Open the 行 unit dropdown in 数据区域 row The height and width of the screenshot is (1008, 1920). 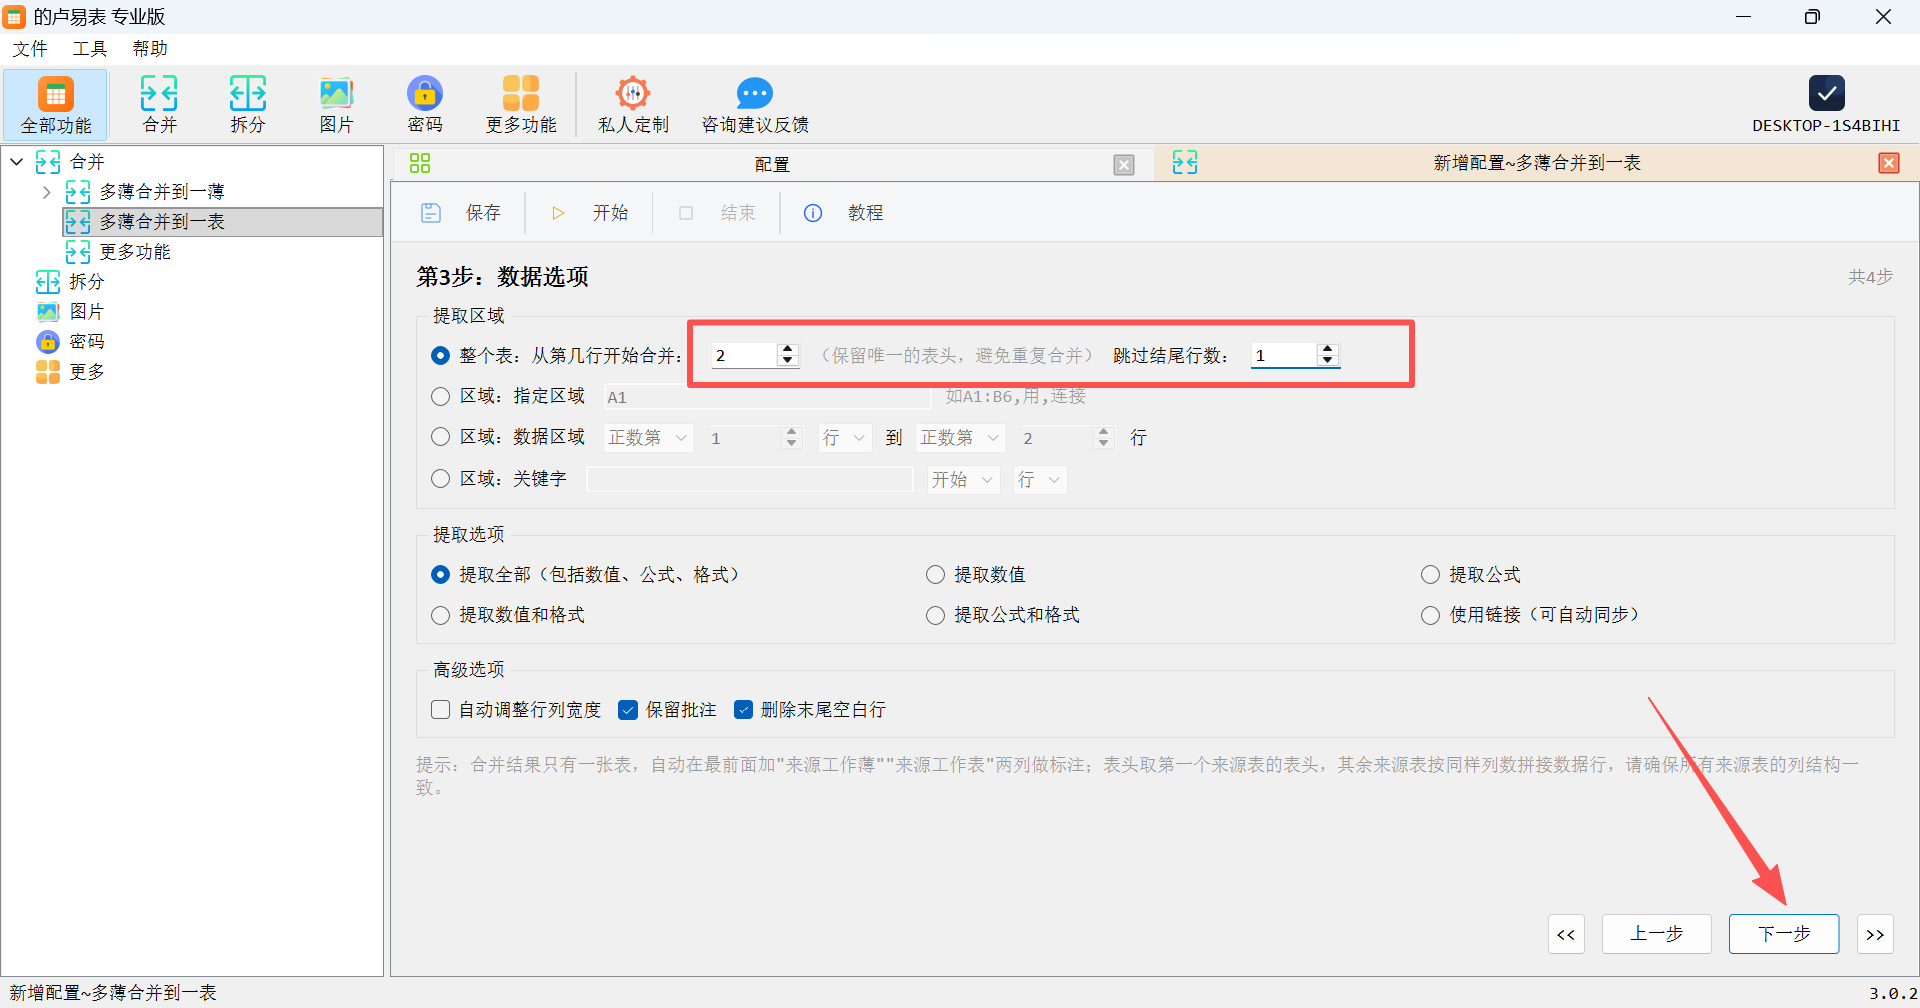coord(844,438)
